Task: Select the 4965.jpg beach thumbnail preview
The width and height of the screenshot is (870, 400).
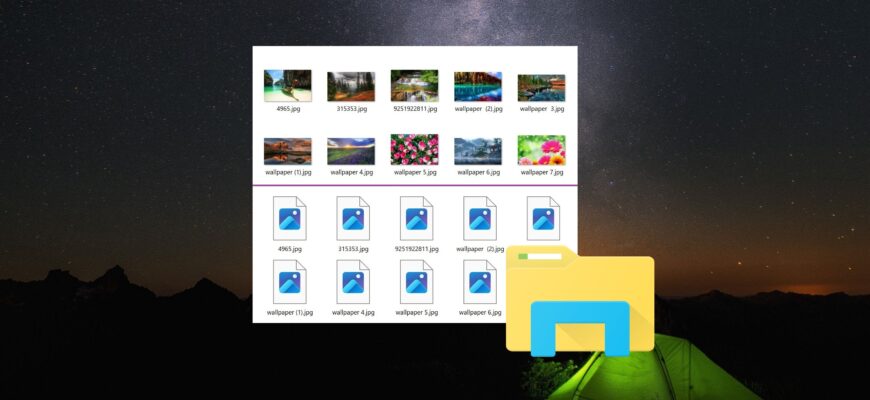Action: pyautogui.click(x=287, y=86)
